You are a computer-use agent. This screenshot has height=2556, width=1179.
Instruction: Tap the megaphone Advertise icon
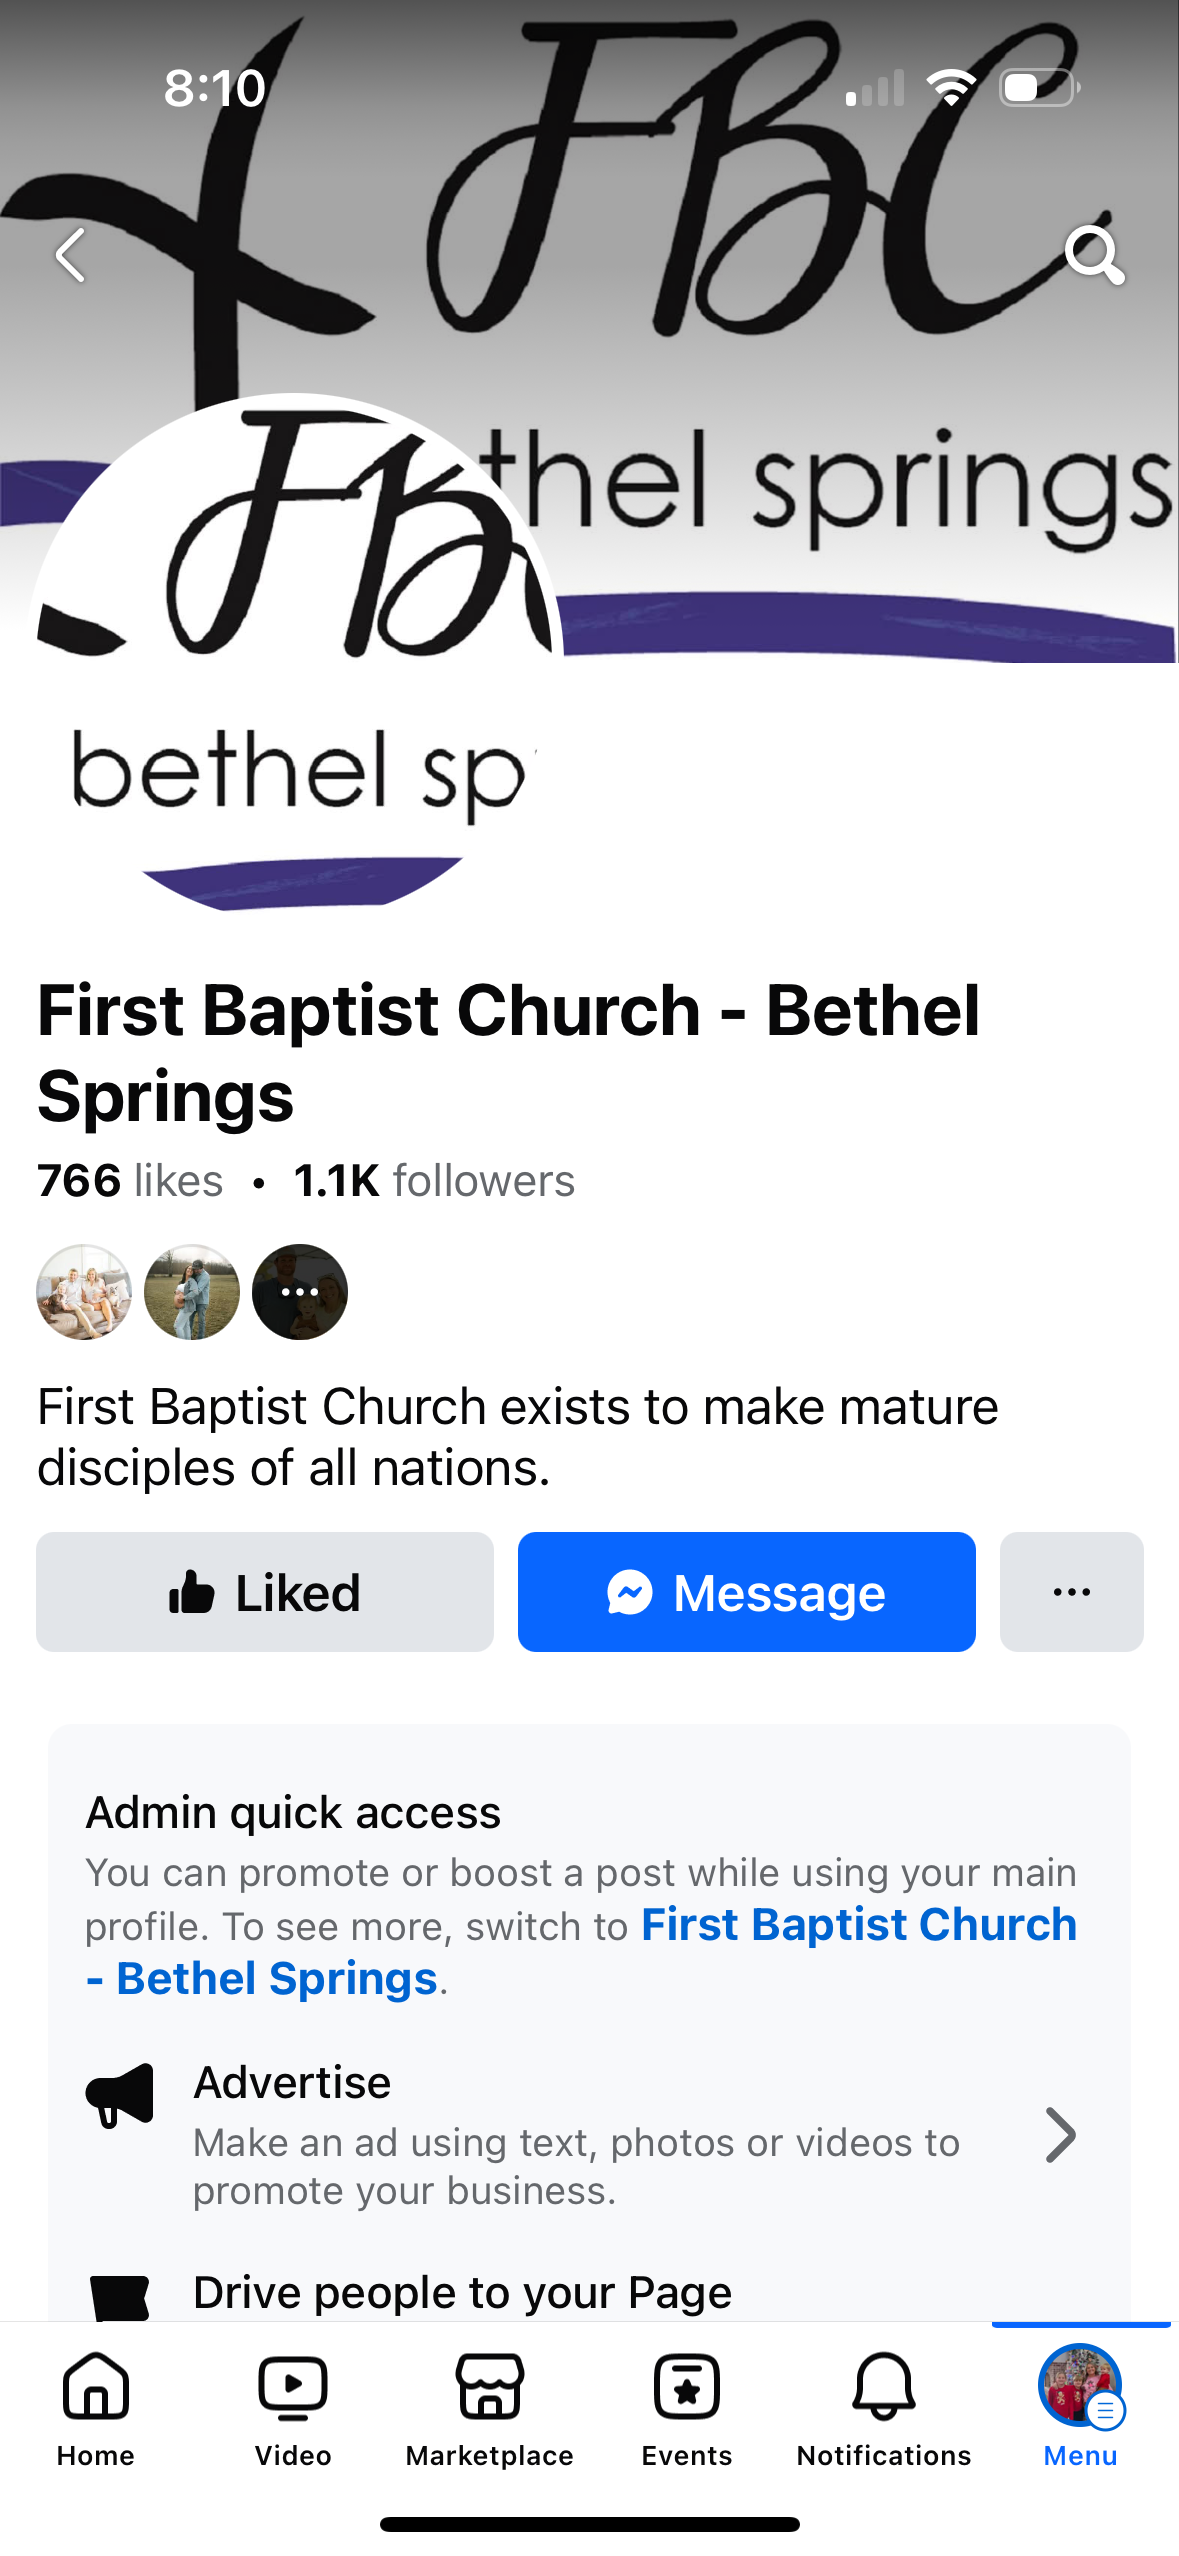120,2095
